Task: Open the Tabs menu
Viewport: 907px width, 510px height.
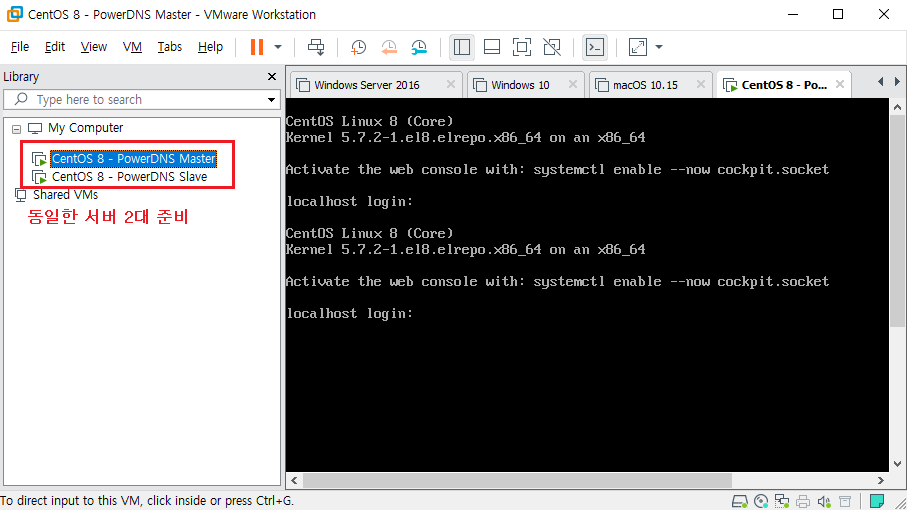Action: click(169, 47)
